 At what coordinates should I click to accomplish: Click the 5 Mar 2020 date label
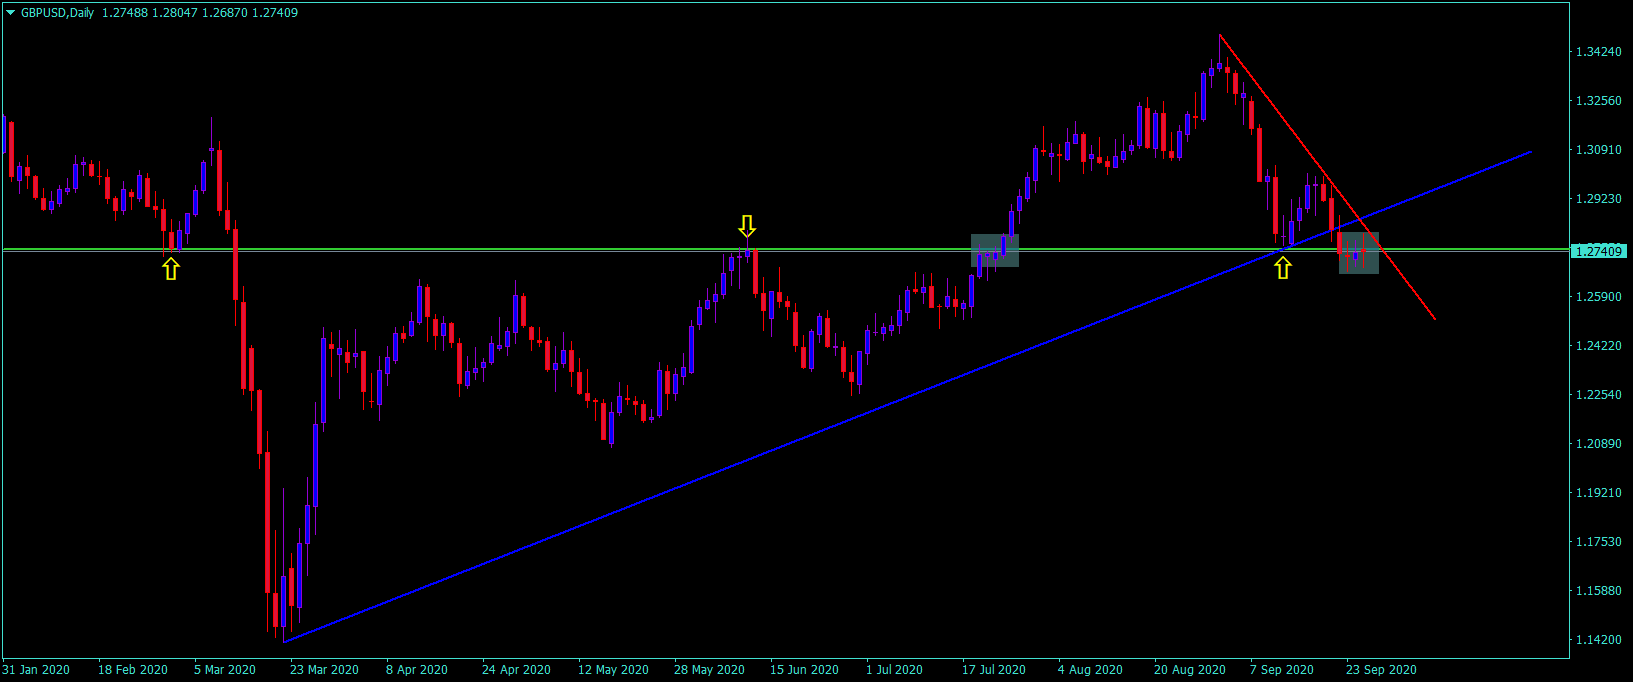[x=225, y=670]
